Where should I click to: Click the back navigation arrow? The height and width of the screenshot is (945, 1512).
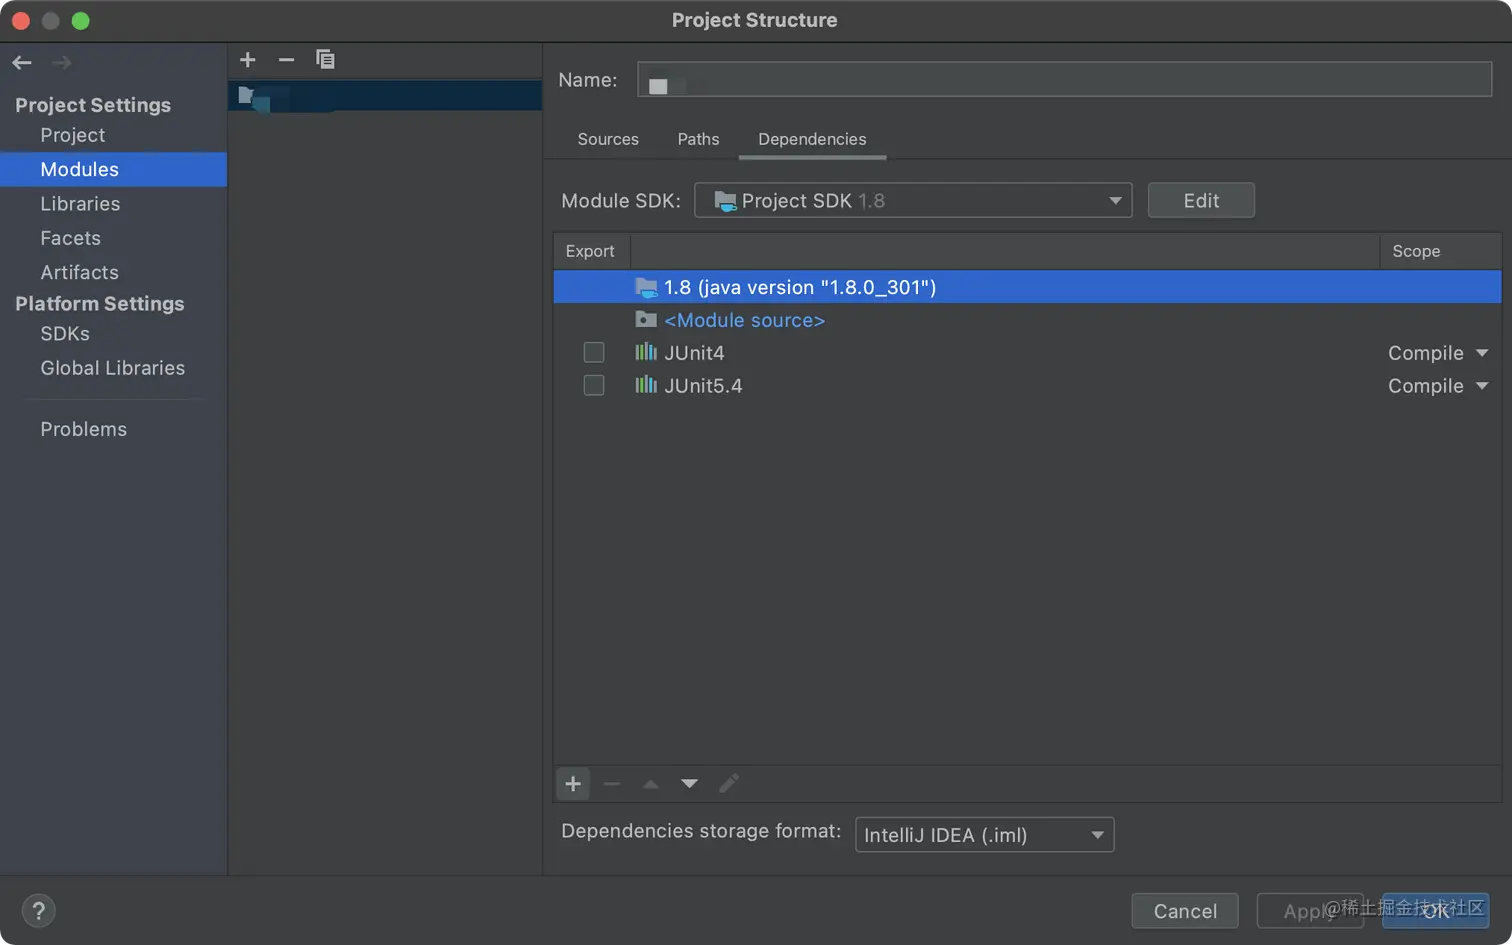point(22,62)
